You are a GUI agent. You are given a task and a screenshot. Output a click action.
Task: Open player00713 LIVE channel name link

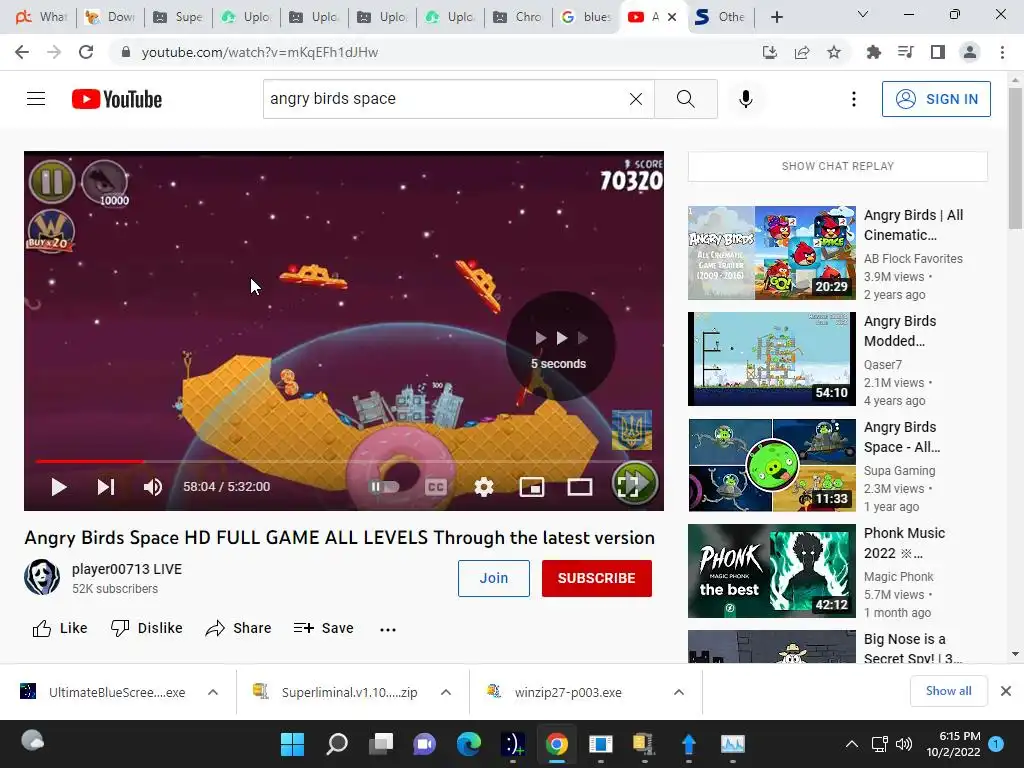click(x=127, y=569)
